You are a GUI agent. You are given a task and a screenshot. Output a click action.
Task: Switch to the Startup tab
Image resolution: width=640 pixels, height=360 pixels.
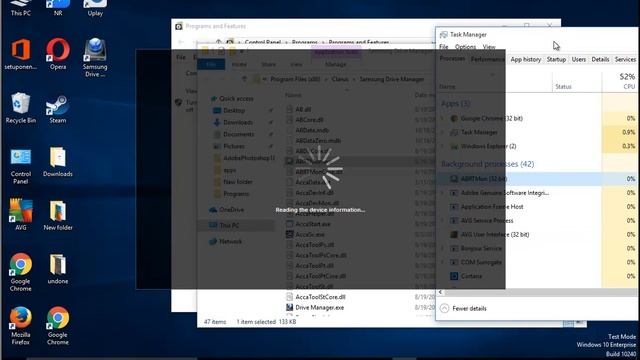(556, 60)
